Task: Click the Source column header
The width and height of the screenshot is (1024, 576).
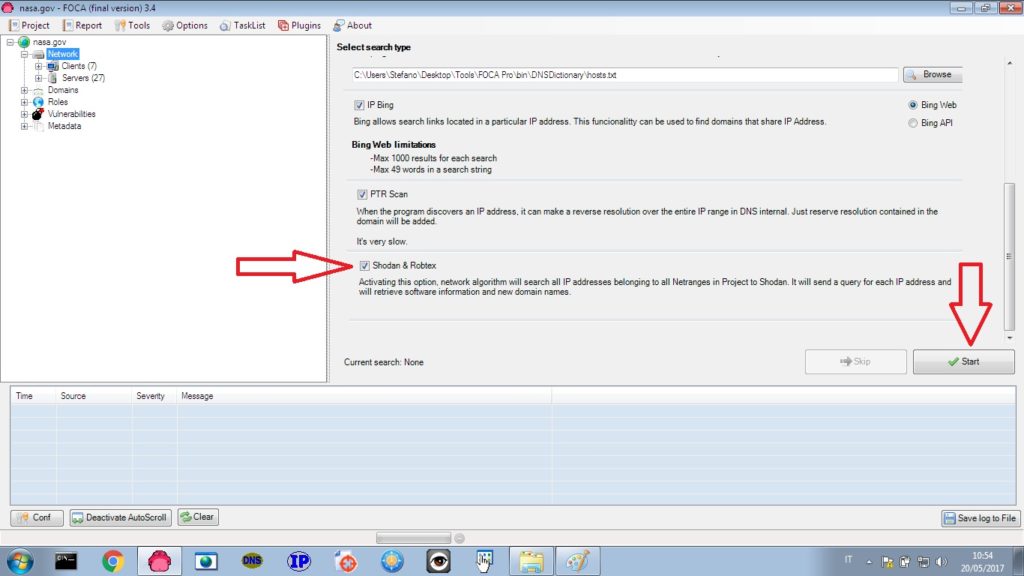Action: tap(94, 396)
